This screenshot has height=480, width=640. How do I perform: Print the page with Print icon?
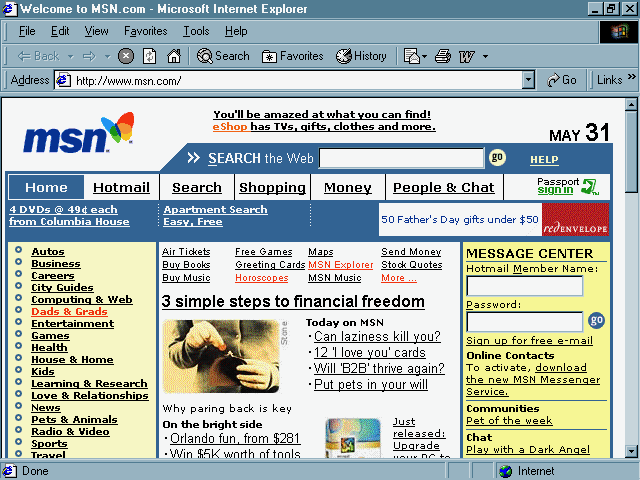pos(443,56)
